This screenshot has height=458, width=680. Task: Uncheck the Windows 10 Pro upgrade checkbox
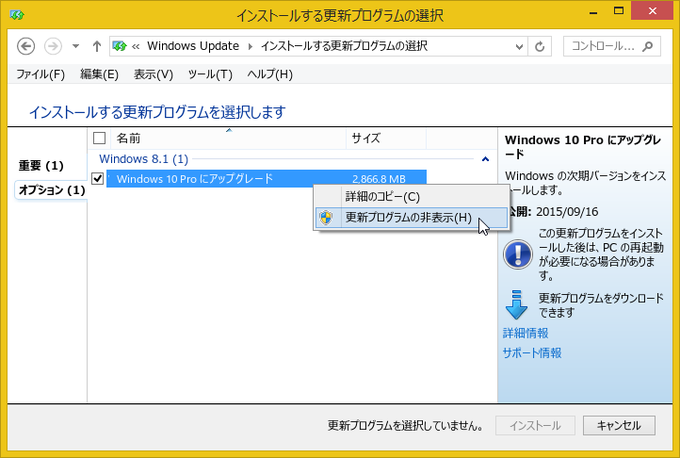98,178
